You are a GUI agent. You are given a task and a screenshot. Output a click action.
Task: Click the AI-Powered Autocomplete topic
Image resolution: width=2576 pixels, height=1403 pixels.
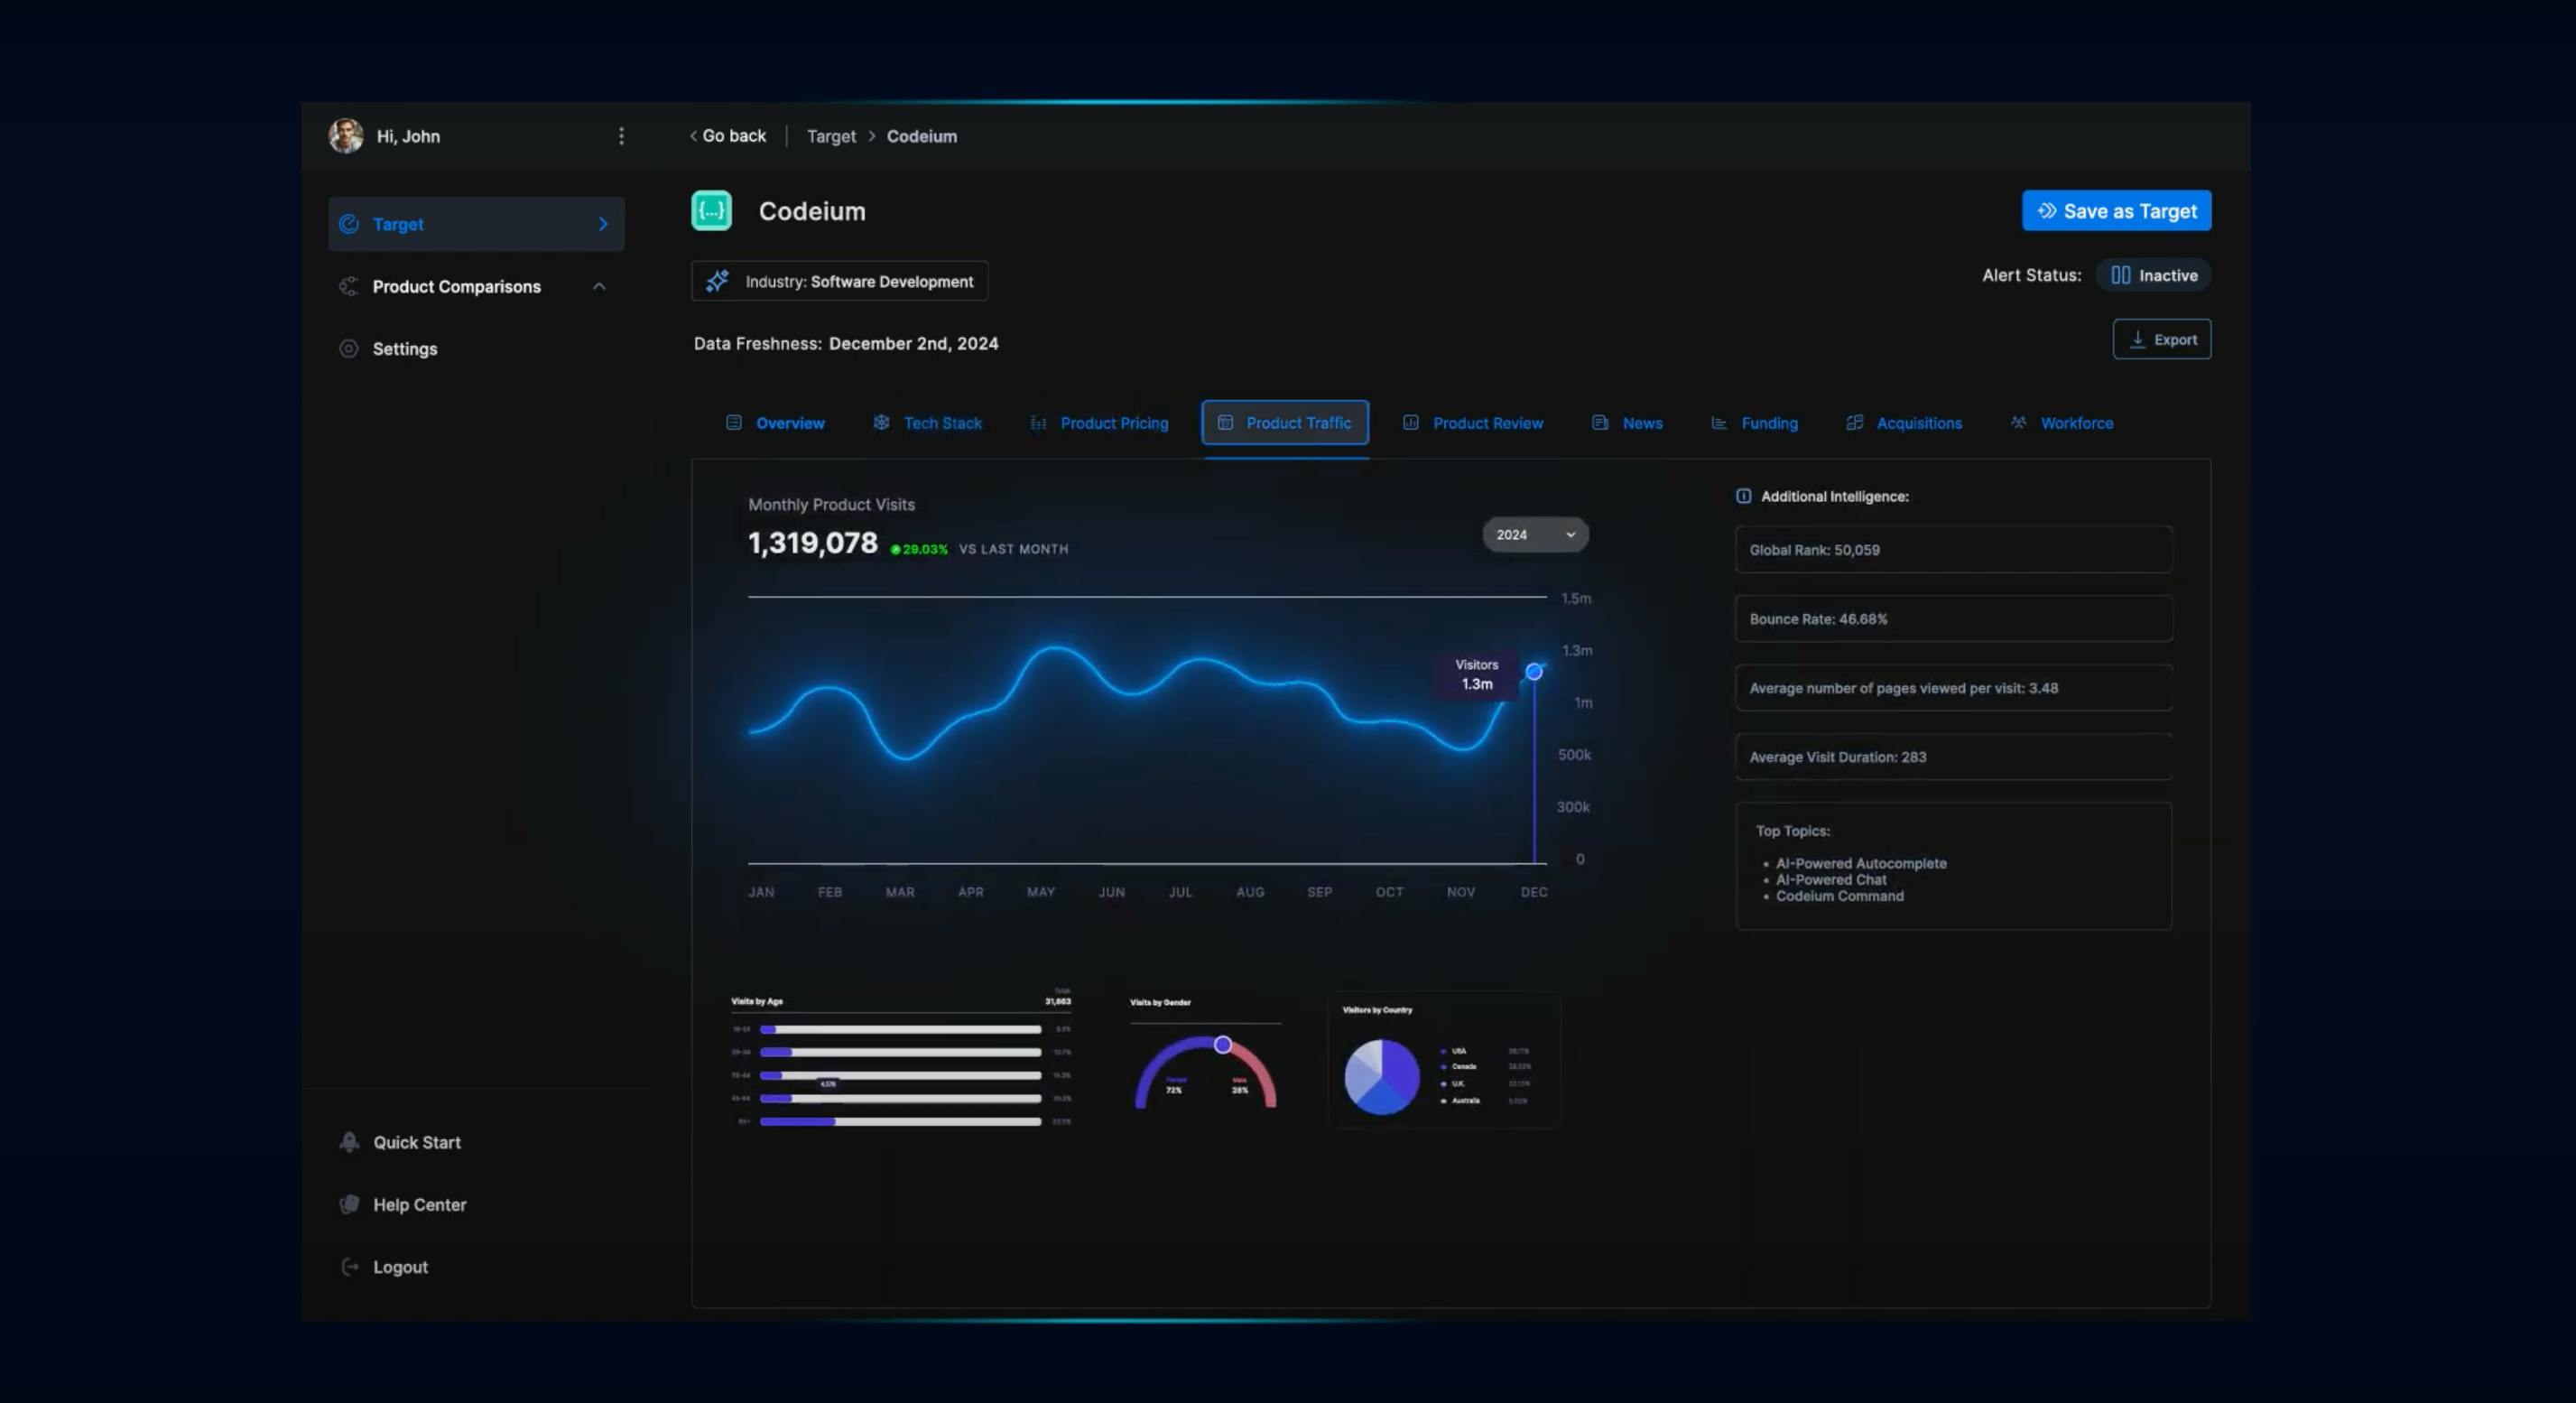1861,863
